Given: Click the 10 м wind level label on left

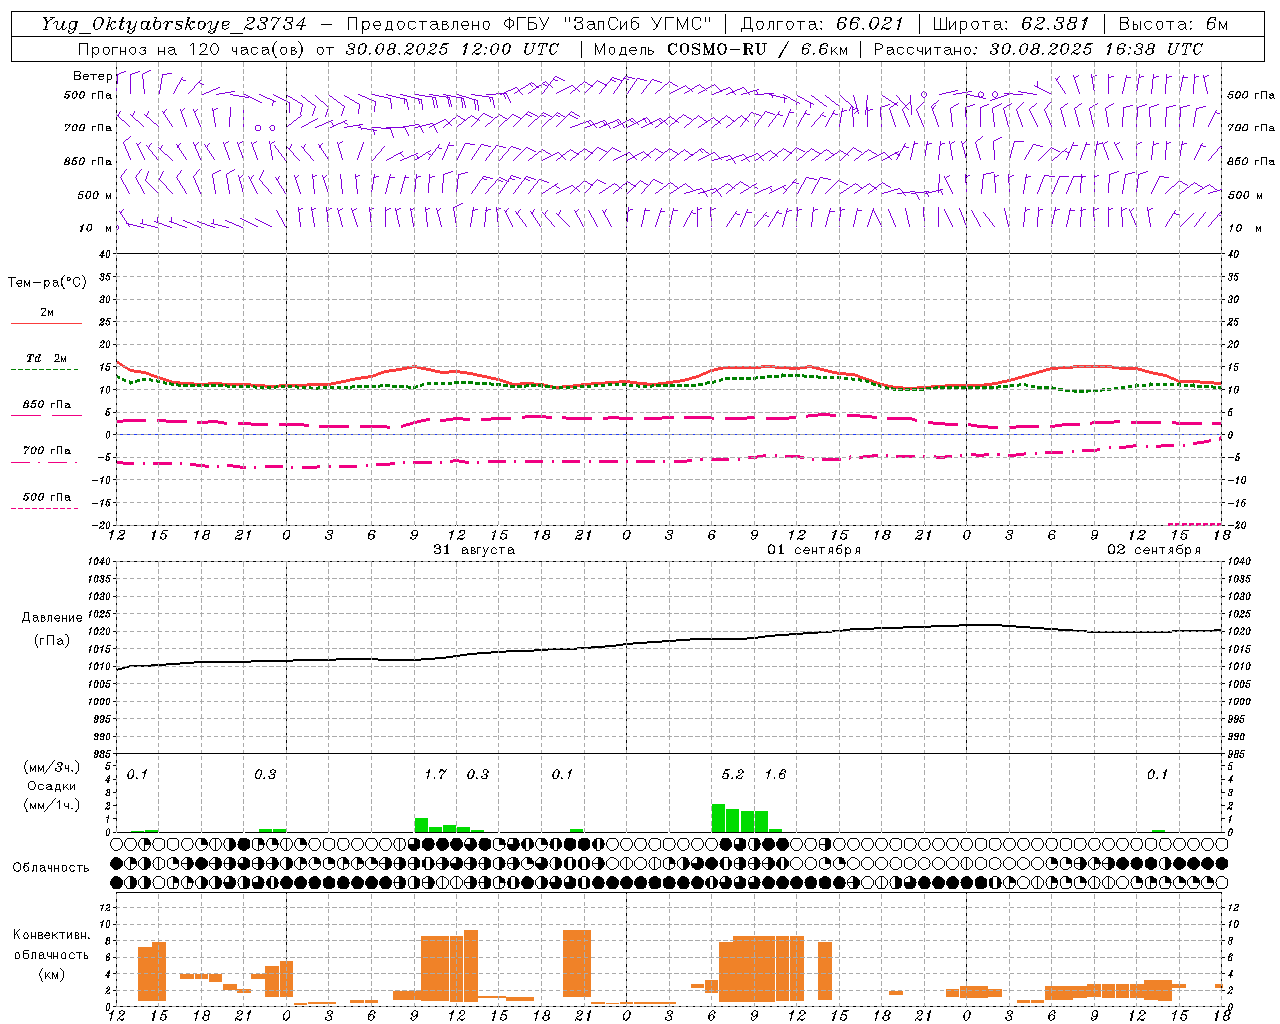Looking at the screenshot, I should 95,228.
